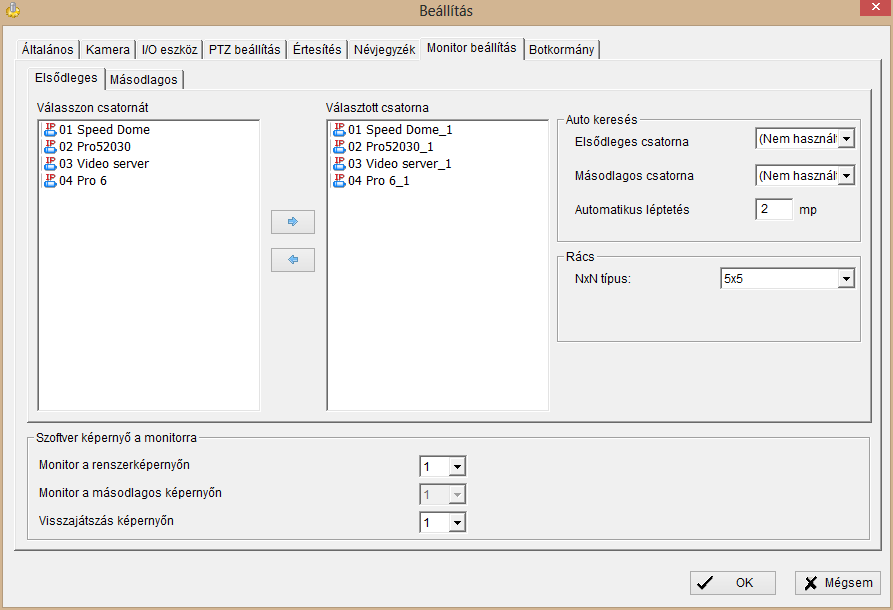Click IP icon of 01 Speed Dome_1
The image size is (893, 610).
(x=339, y=130)
